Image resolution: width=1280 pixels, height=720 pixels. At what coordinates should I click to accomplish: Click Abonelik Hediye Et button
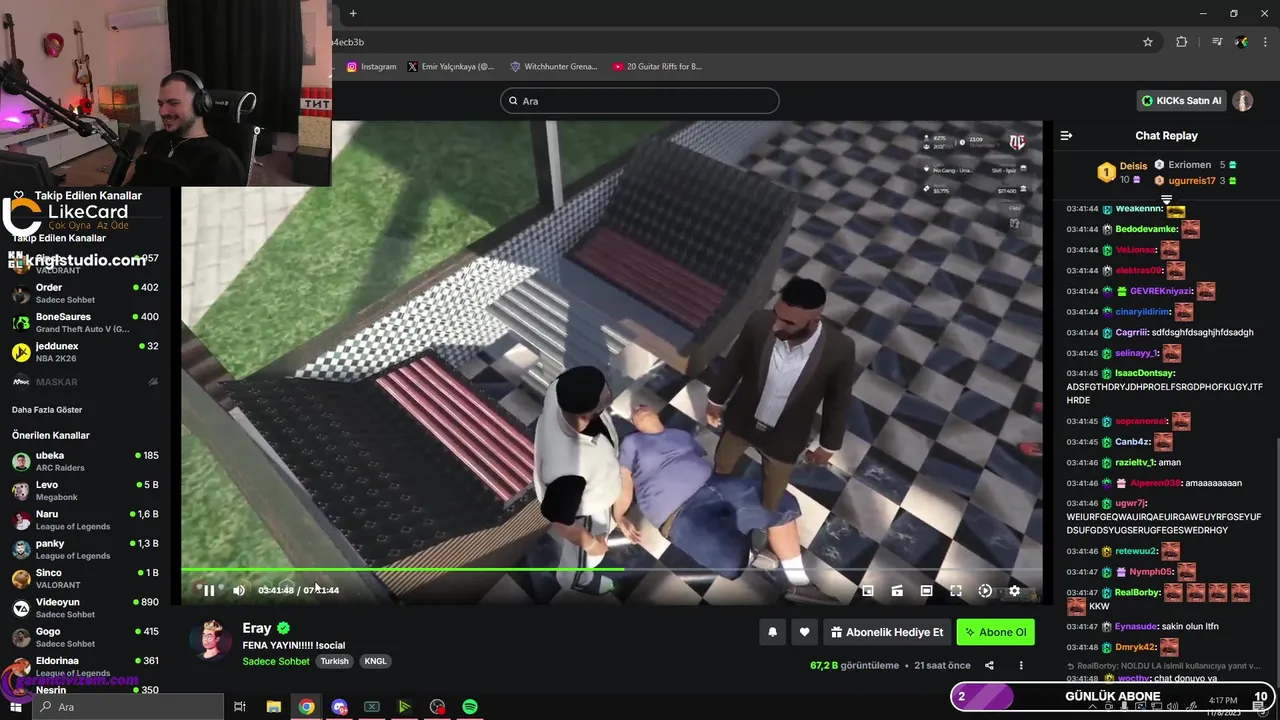click(x=886, y=632)
